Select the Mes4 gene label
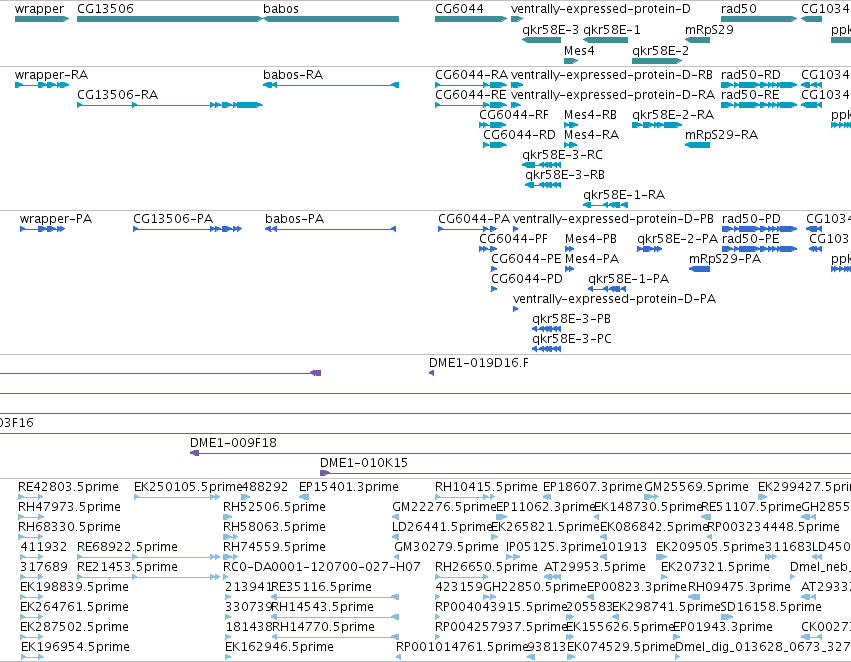The height and width of the screenshot is (662, 851). click(579, 50)
